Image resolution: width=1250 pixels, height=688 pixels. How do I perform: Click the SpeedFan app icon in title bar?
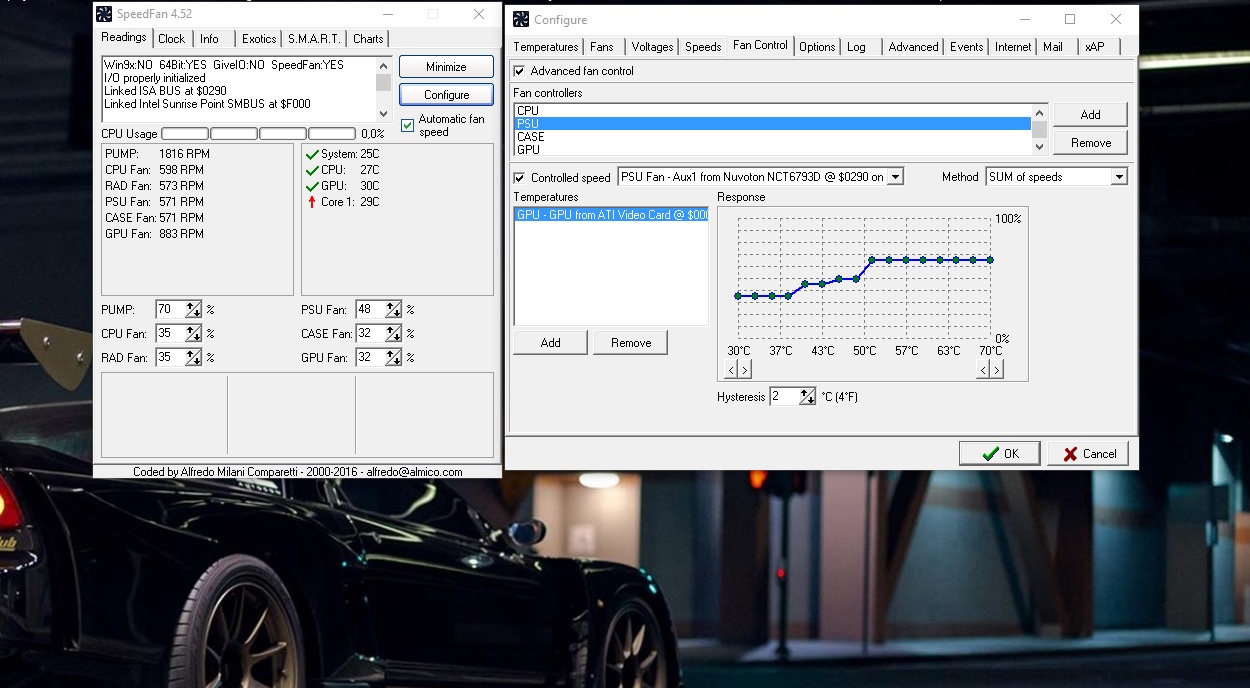point(104,14)
